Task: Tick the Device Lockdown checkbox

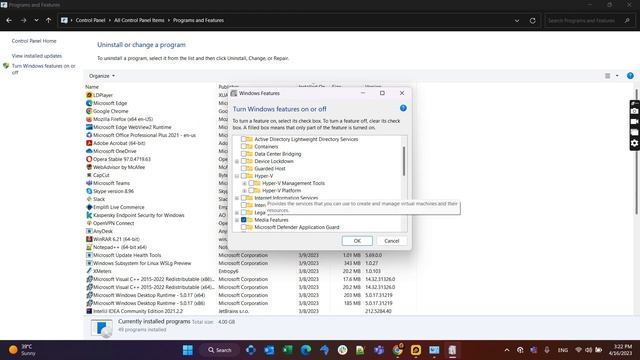Action: (x=244, y=161)
